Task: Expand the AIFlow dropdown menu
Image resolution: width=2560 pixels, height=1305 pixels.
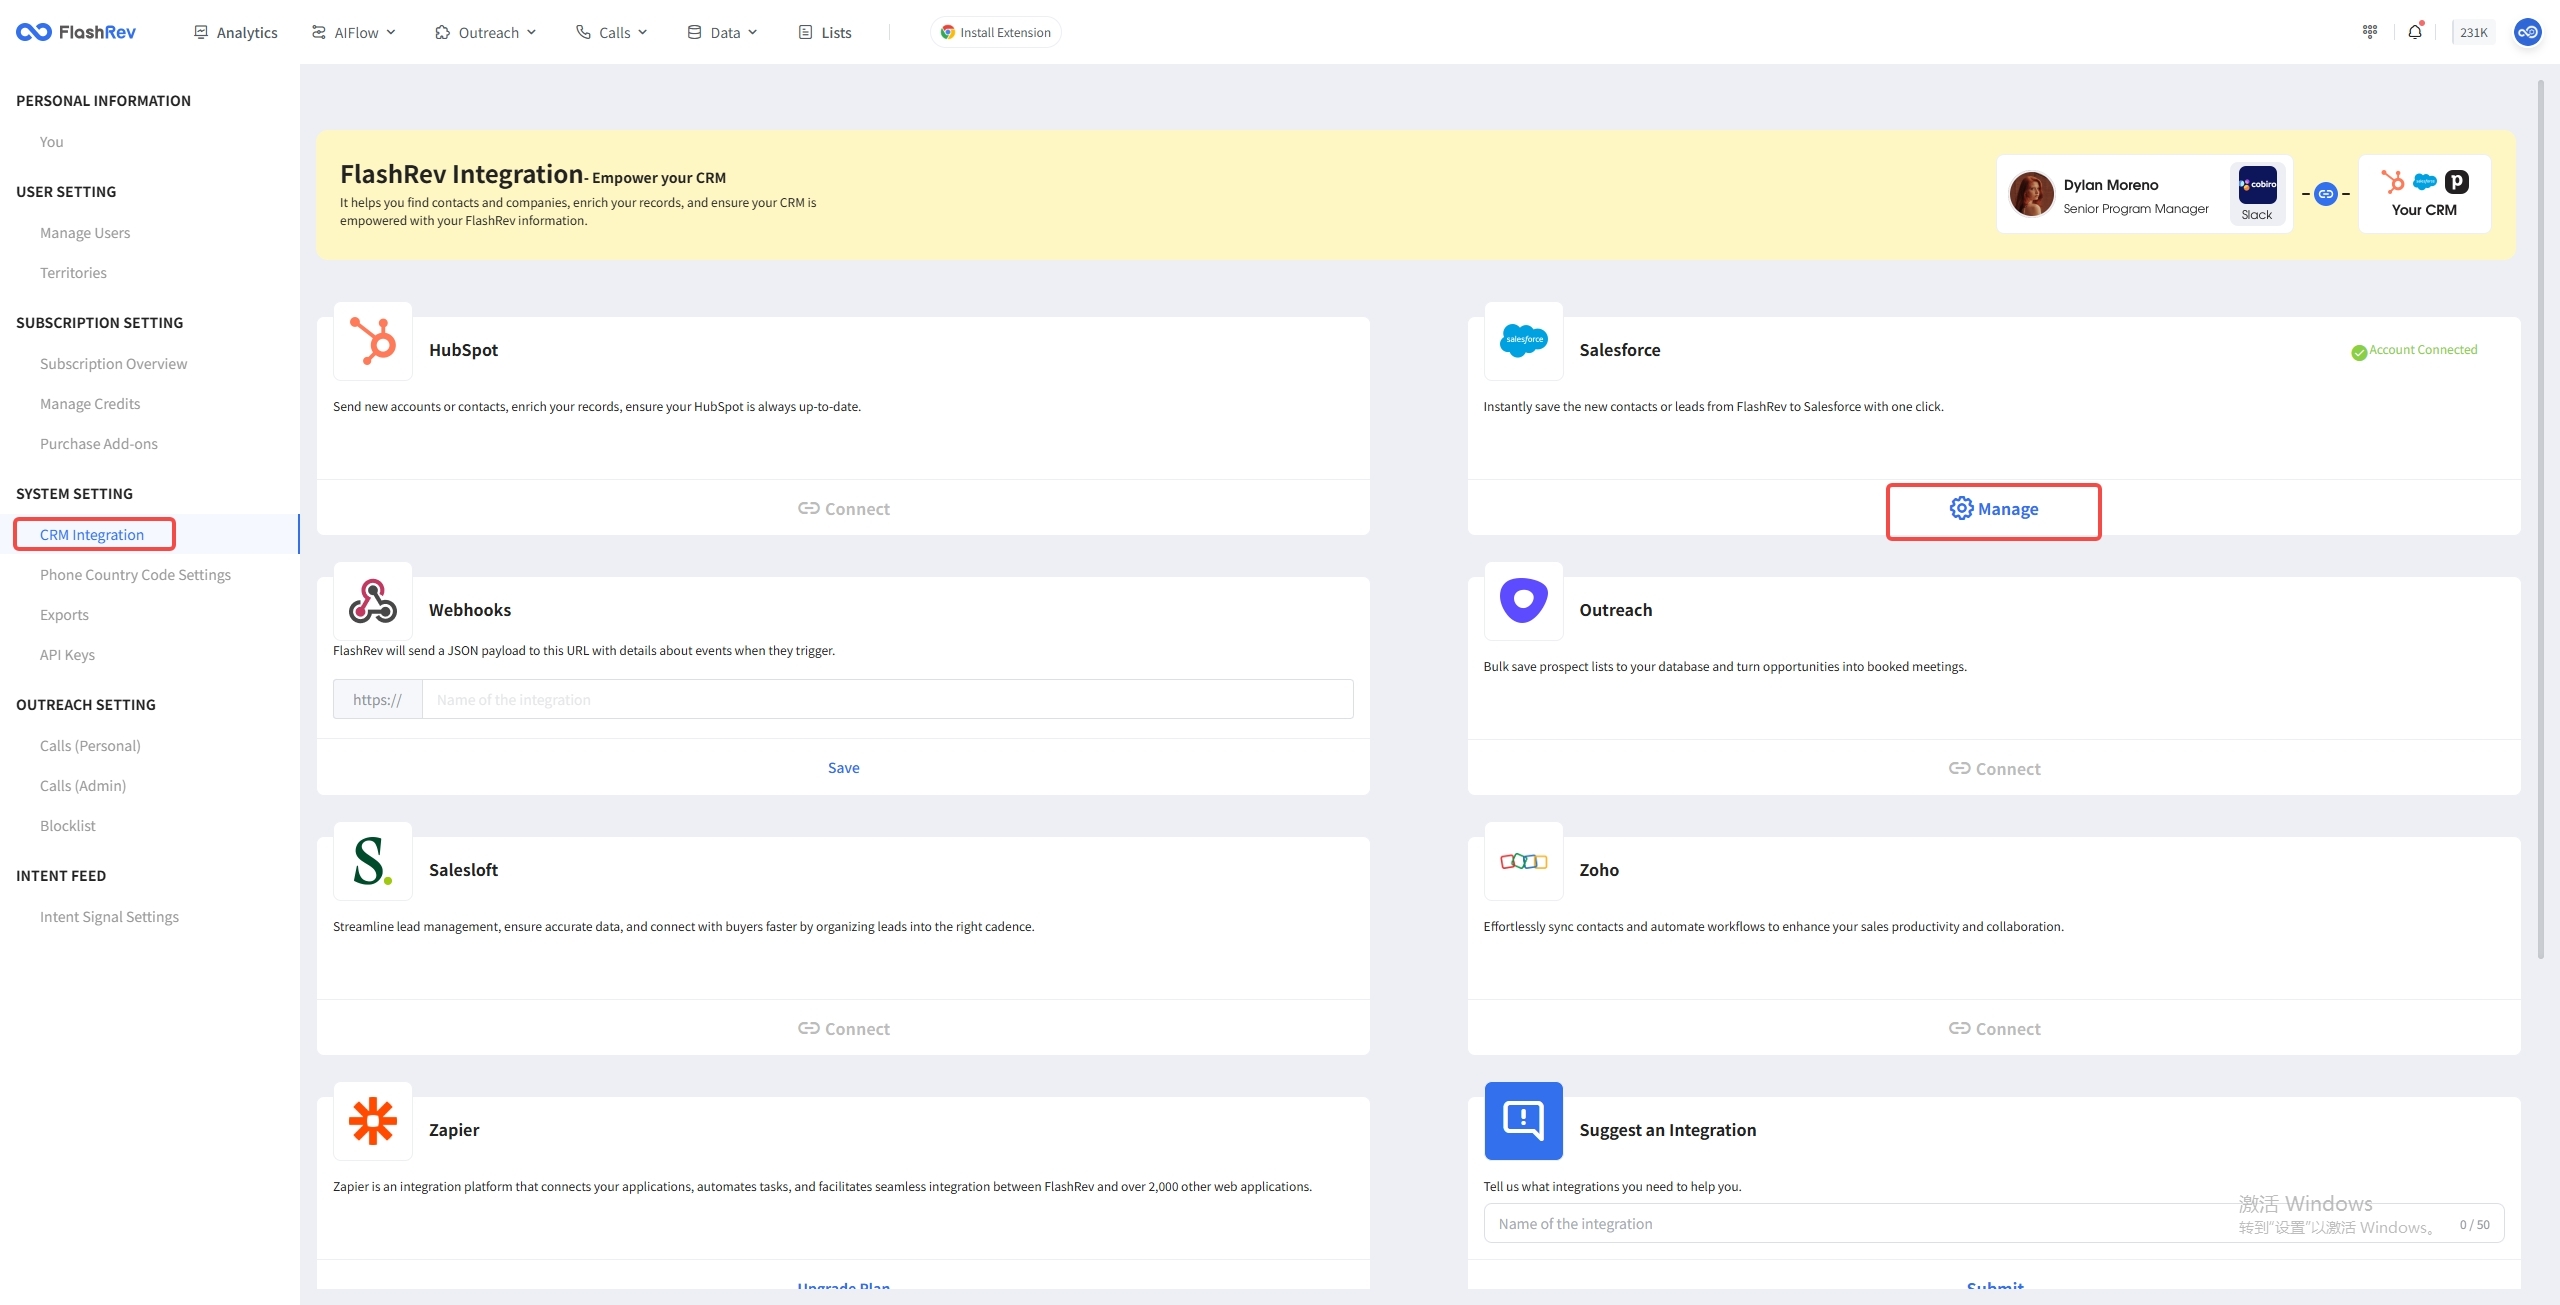Action: point(354,32)
